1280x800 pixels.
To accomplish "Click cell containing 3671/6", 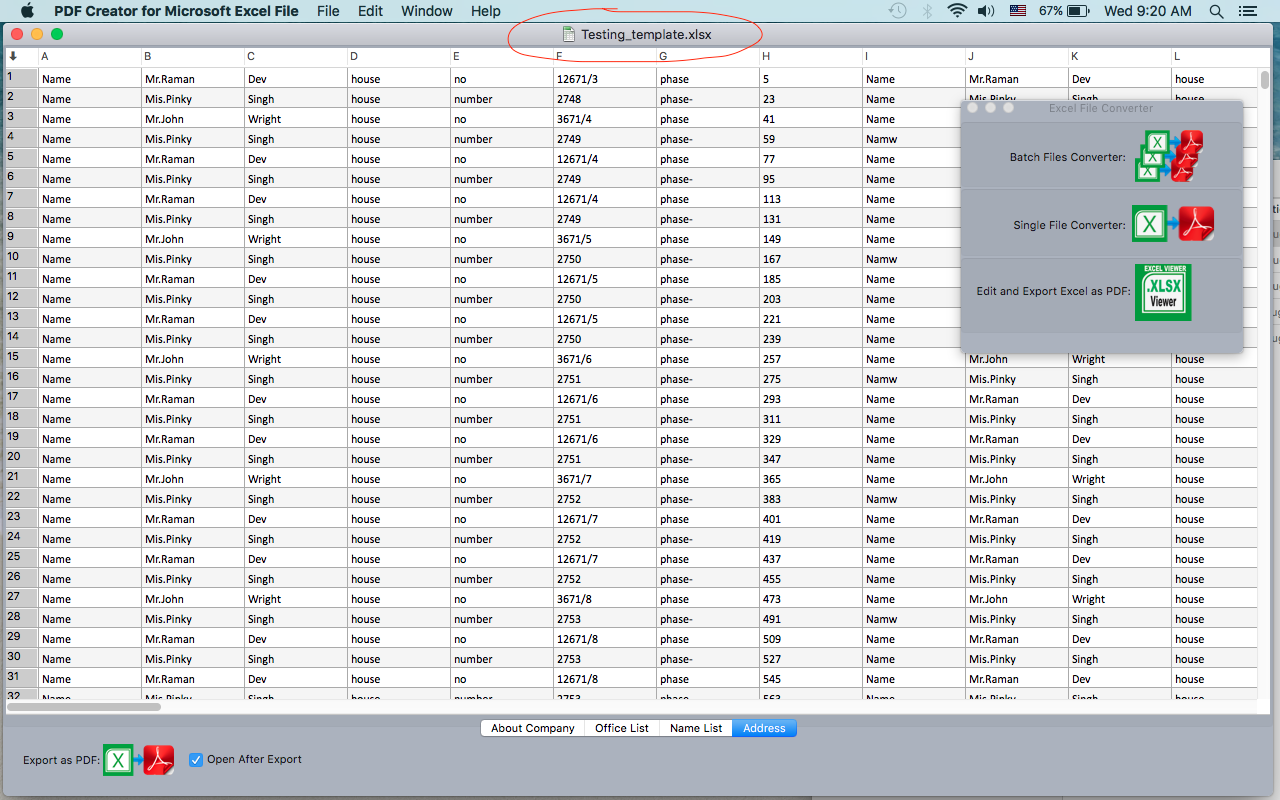I will (x=605, y=359).
